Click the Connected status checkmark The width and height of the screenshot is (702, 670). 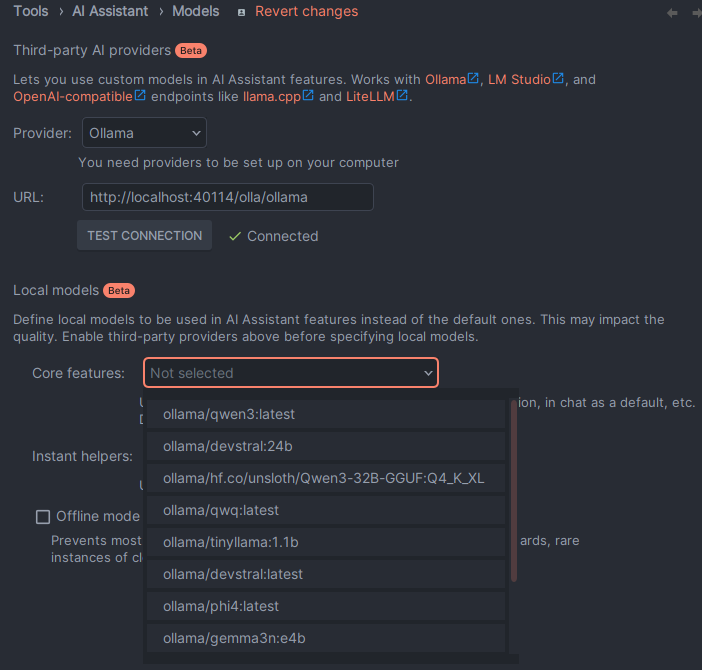tap(235, 236)
